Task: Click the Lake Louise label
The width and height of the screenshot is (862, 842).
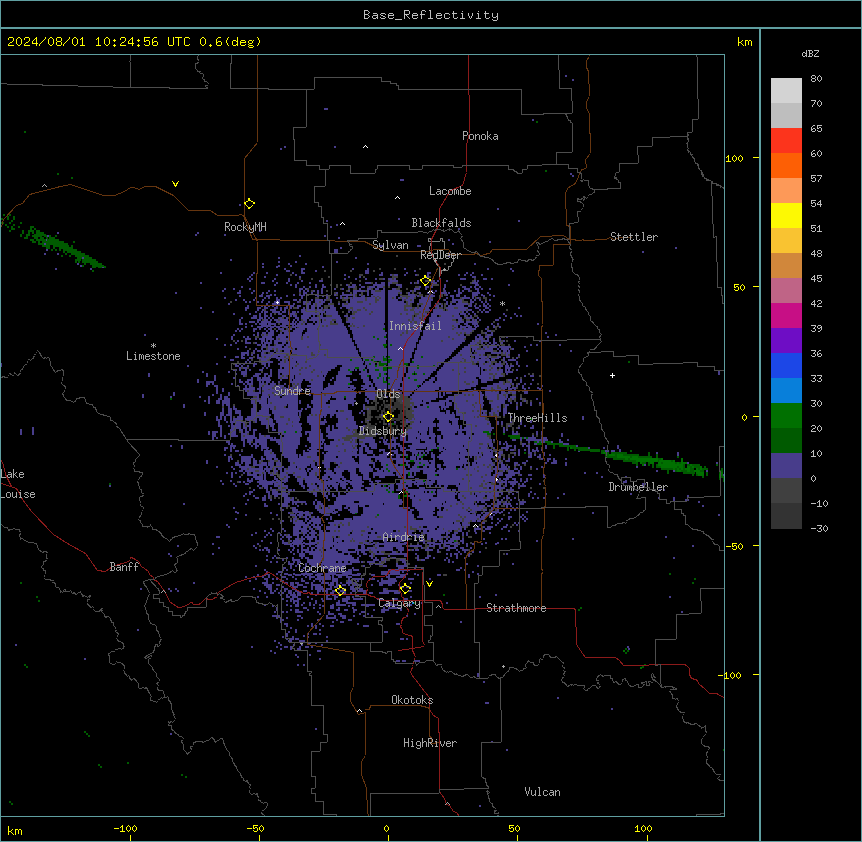Action: (18, 484)
